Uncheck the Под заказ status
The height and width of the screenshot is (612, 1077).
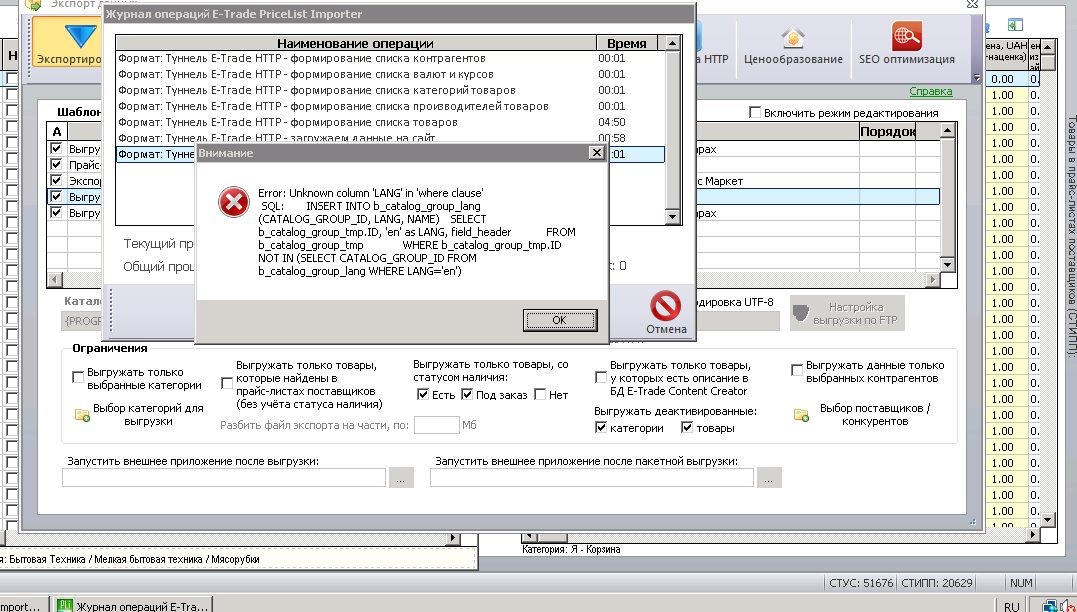coord(467,394)
